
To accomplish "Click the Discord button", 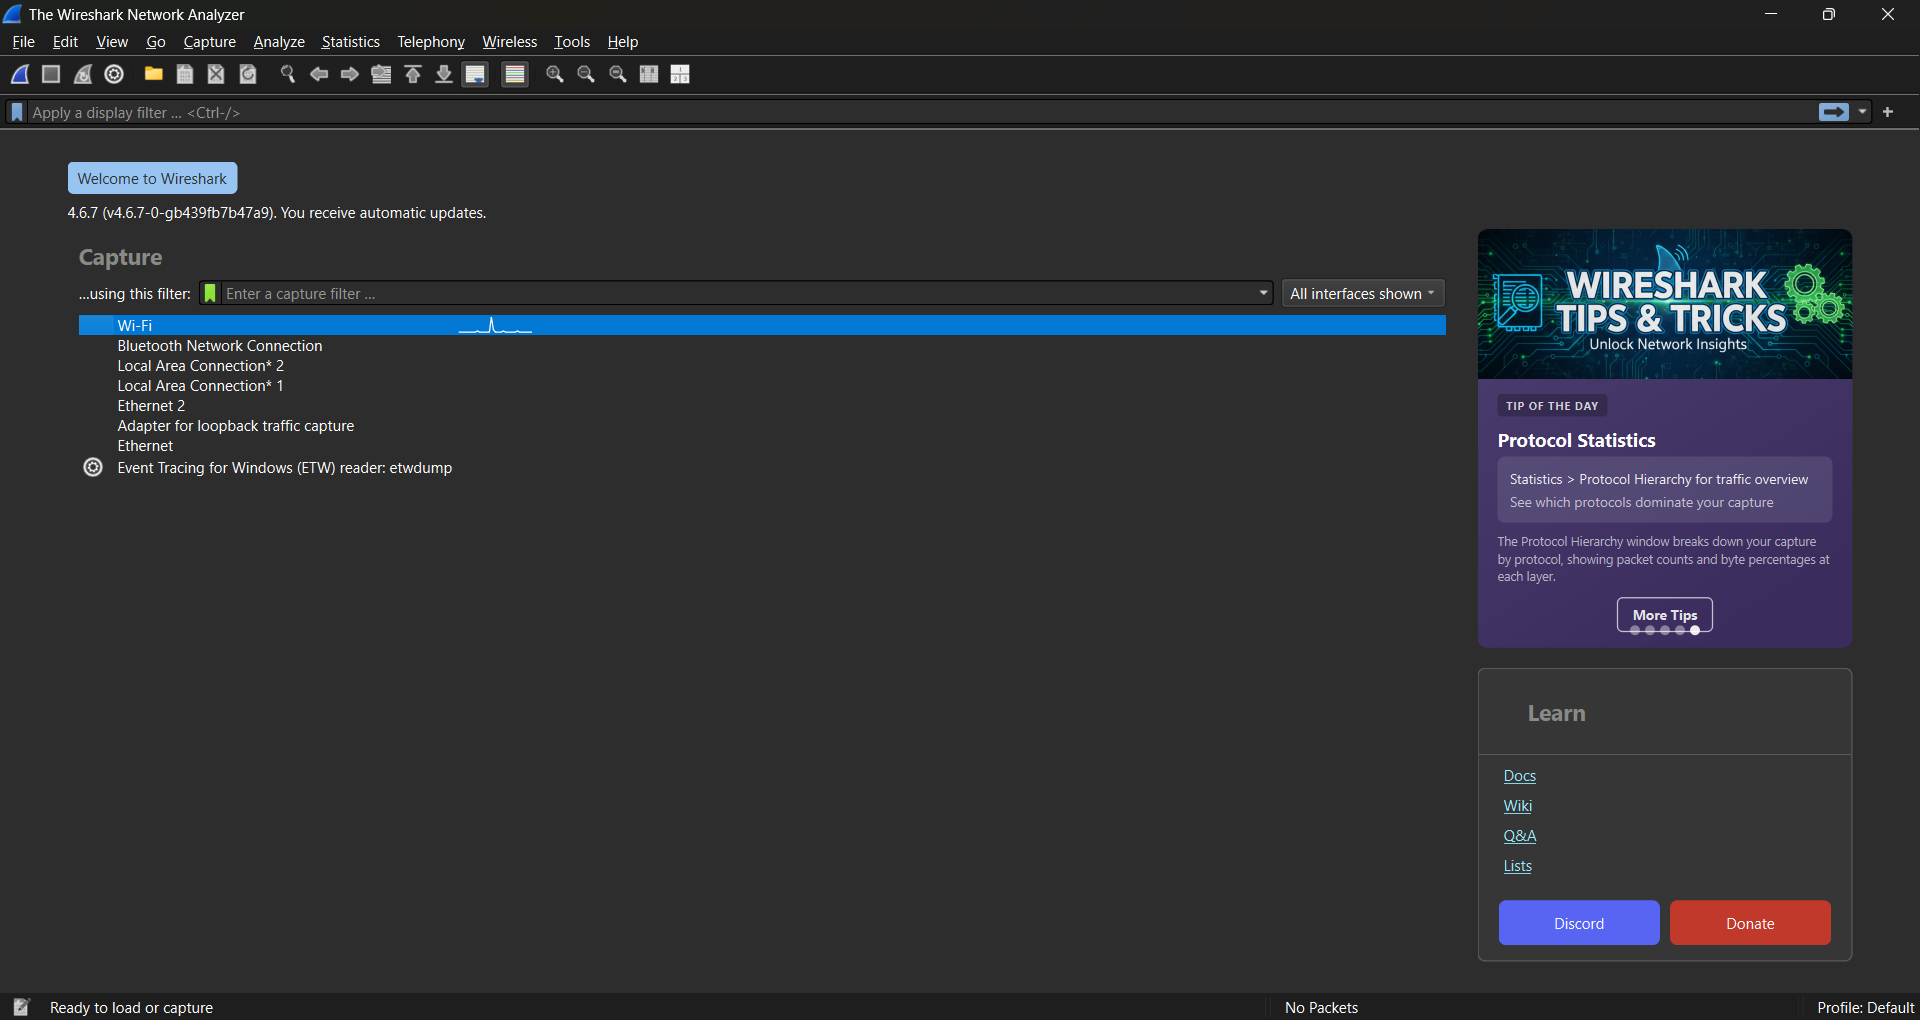I will pos(1579,923).
